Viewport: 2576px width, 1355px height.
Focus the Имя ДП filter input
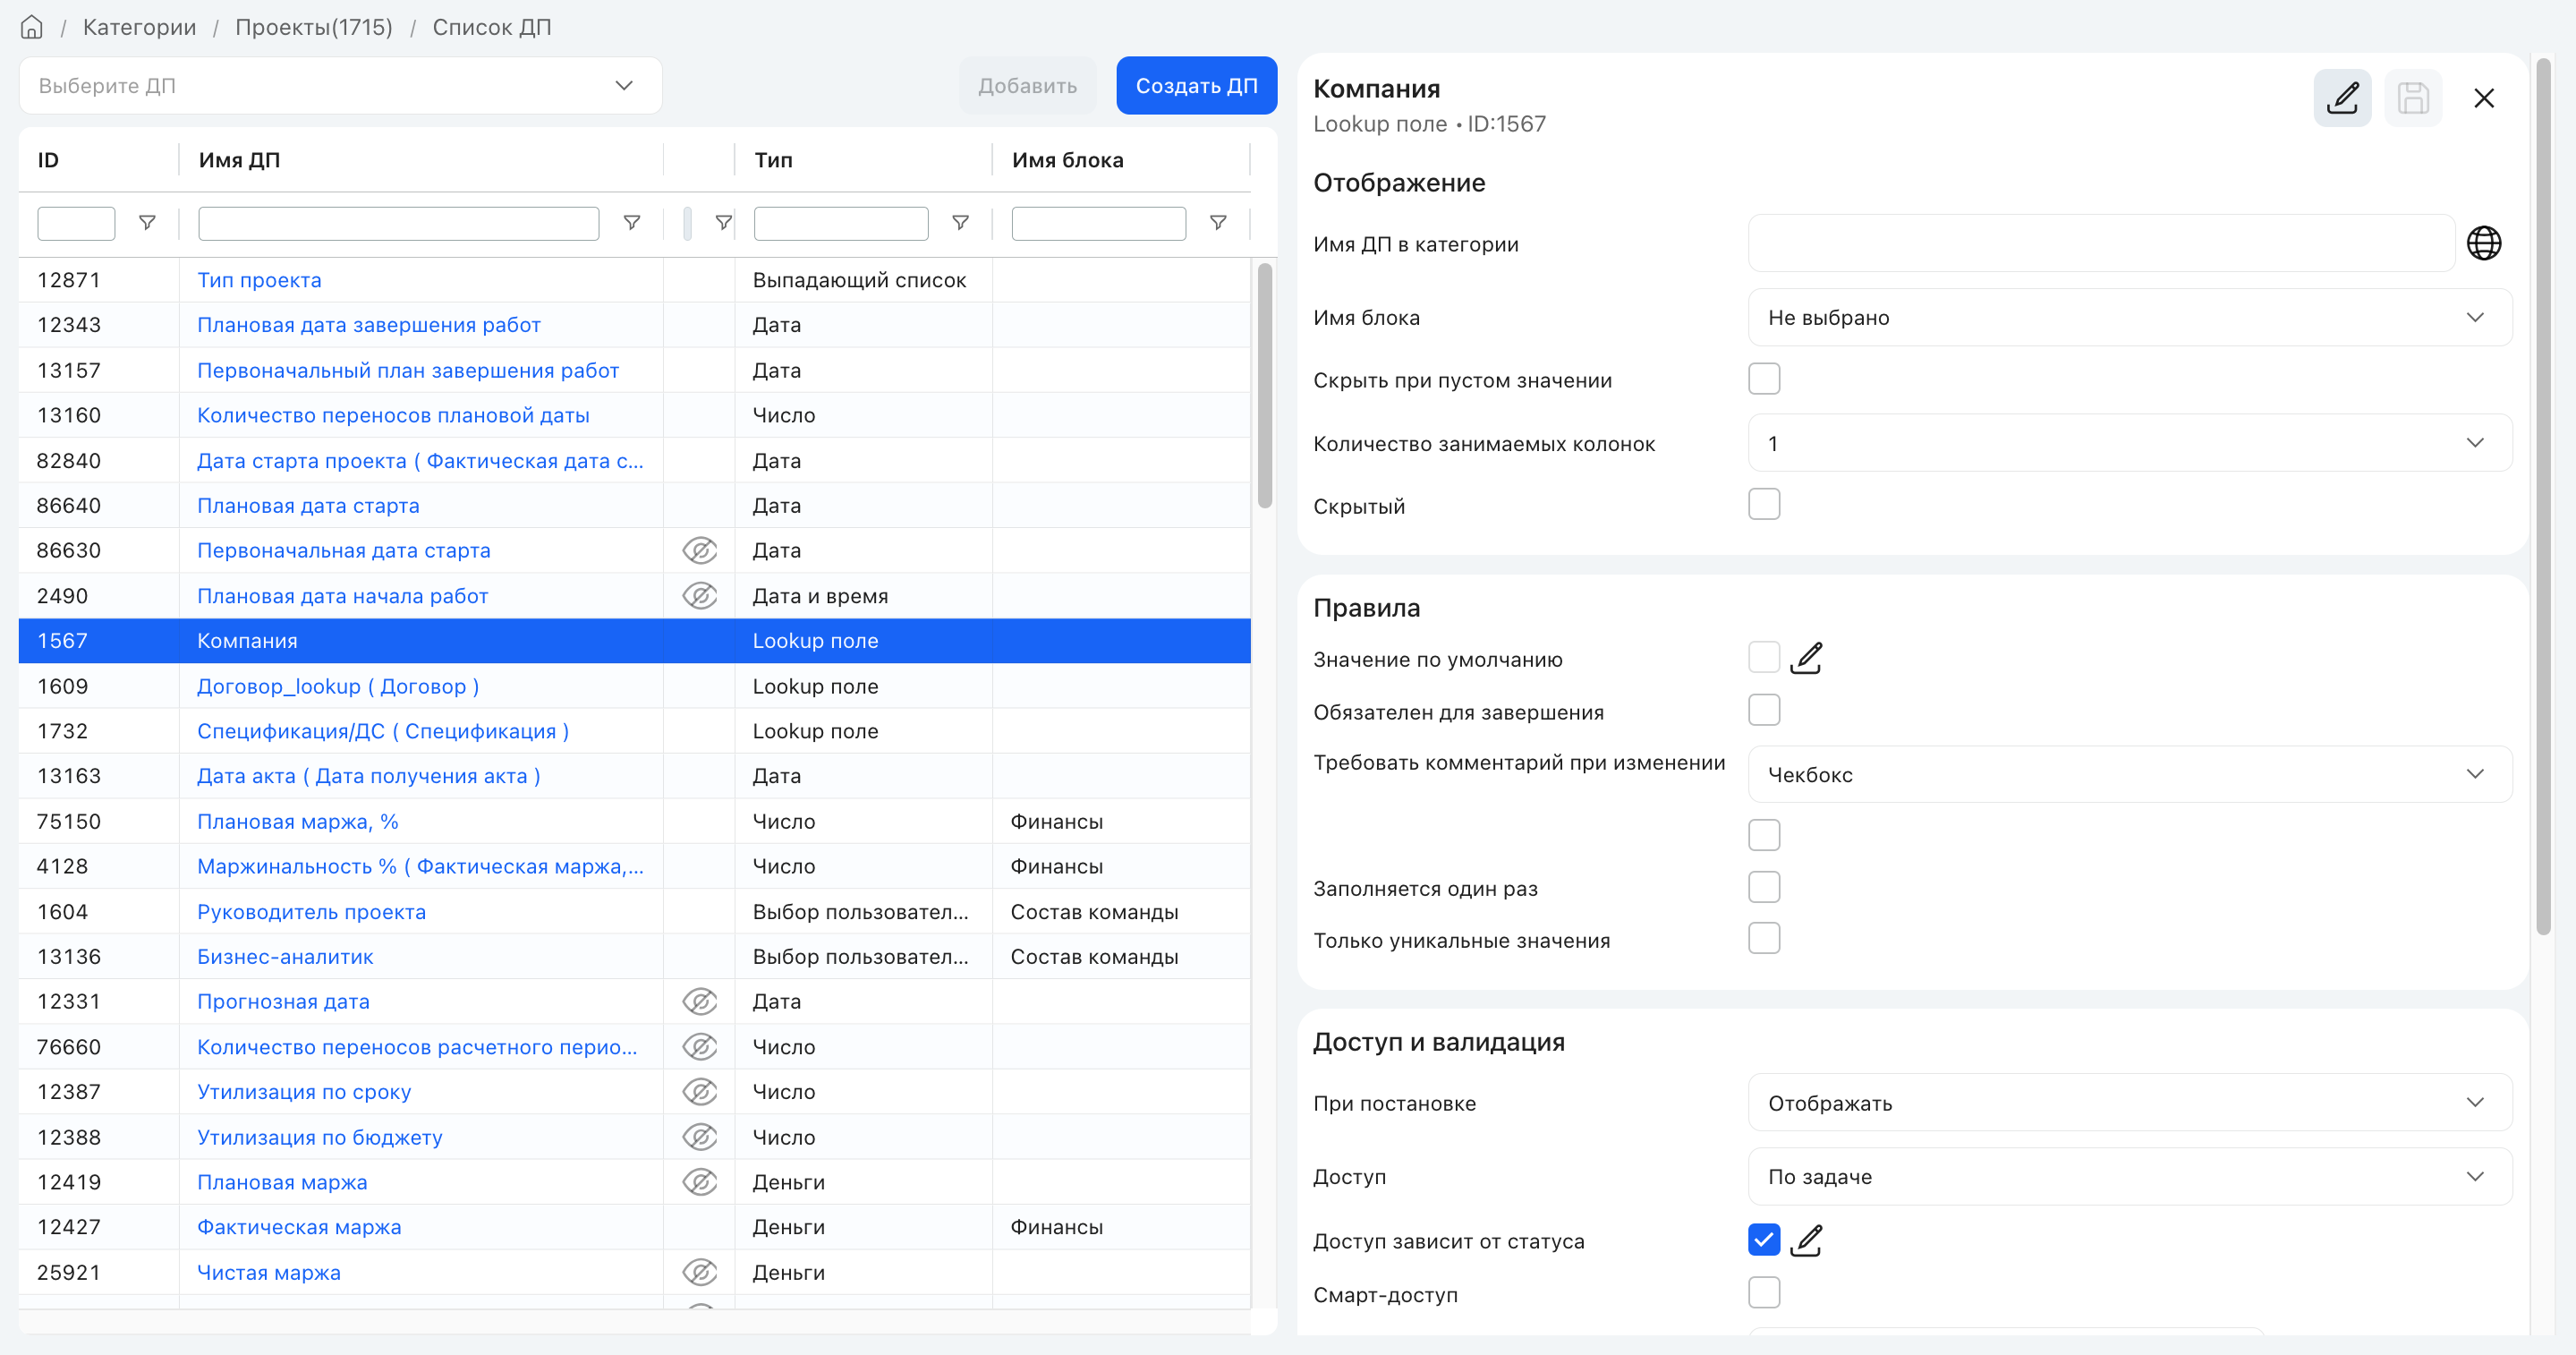(398, 223)
